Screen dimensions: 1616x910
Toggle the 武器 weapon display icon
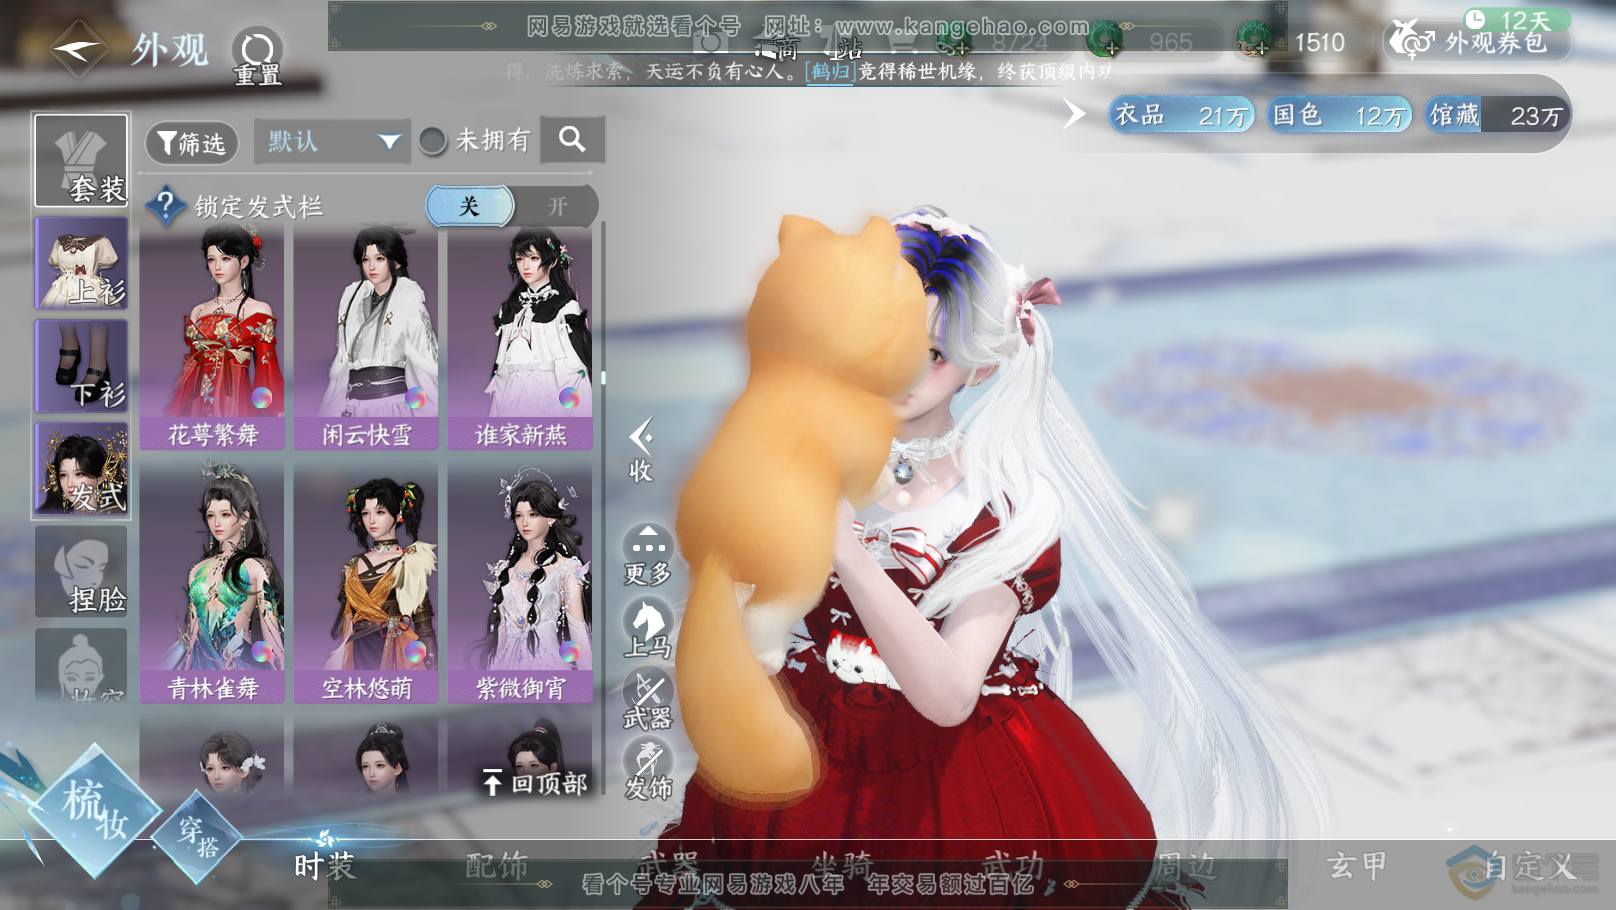pos(648,699)
